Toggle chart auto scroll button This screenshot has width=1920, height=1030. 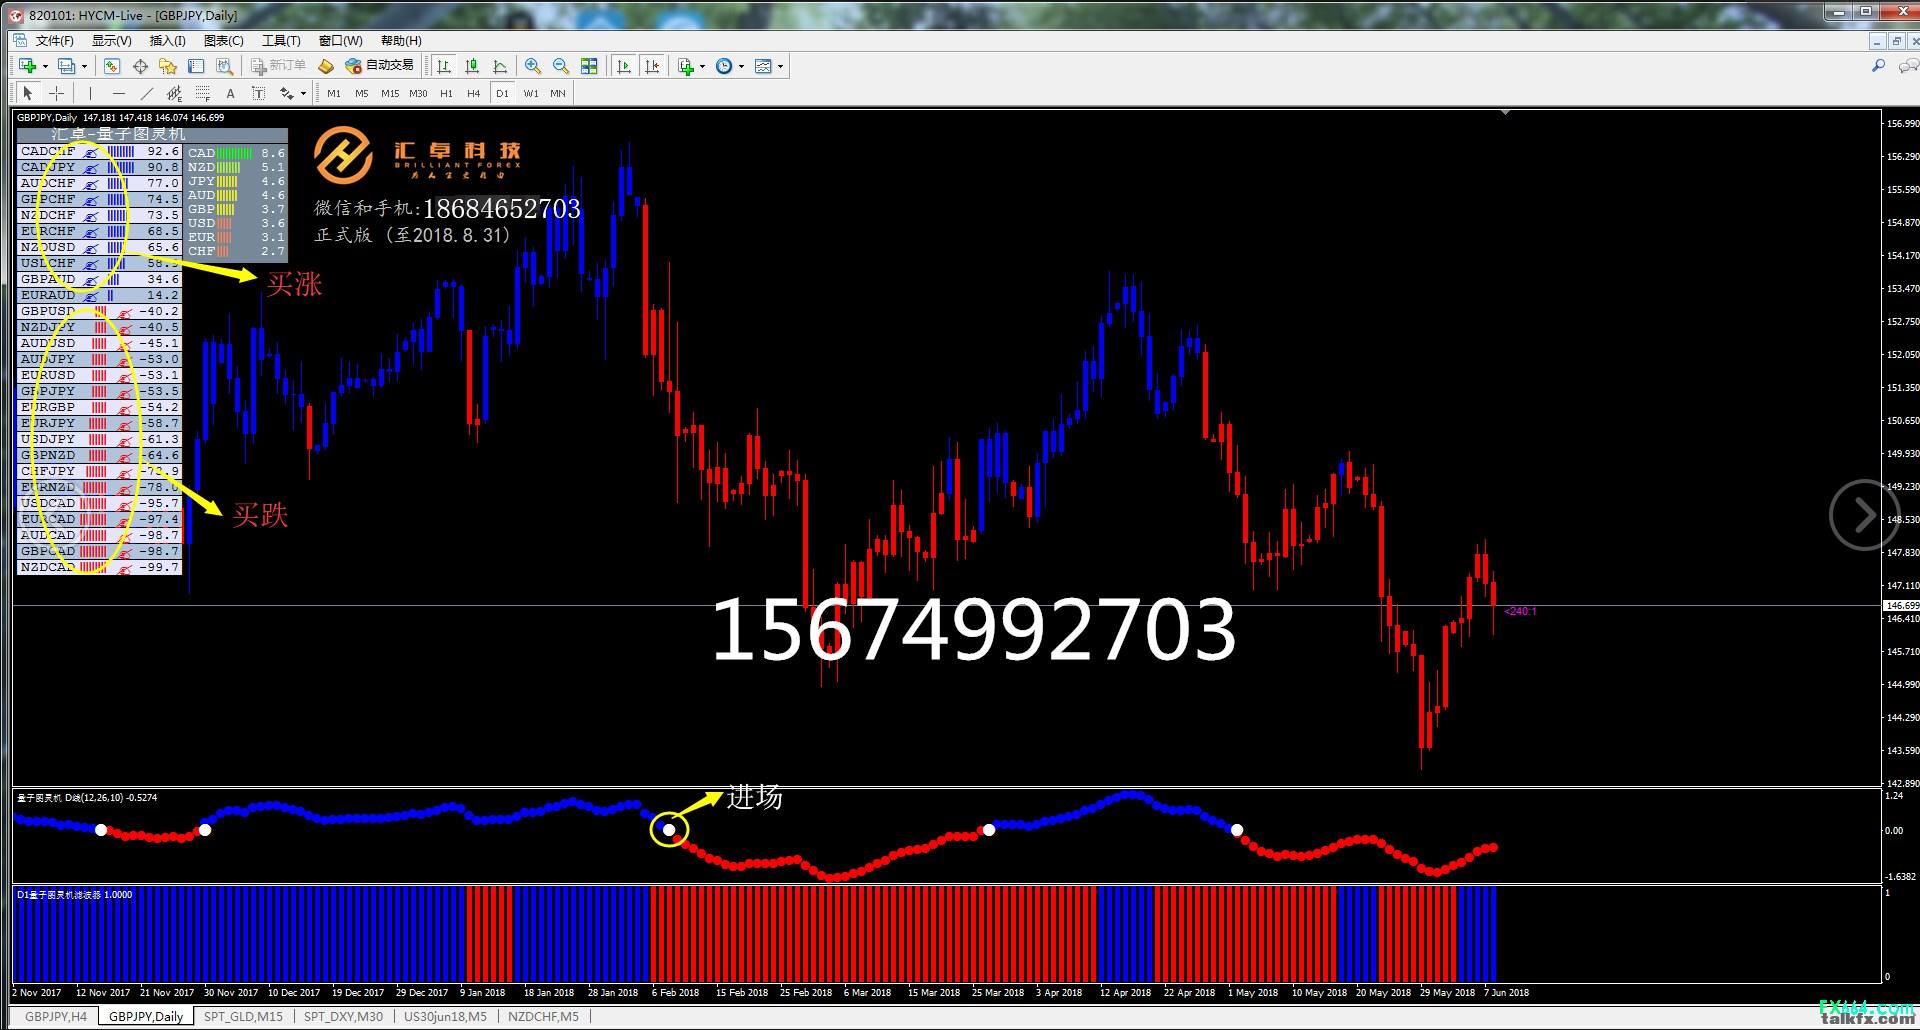coord(624,66)
